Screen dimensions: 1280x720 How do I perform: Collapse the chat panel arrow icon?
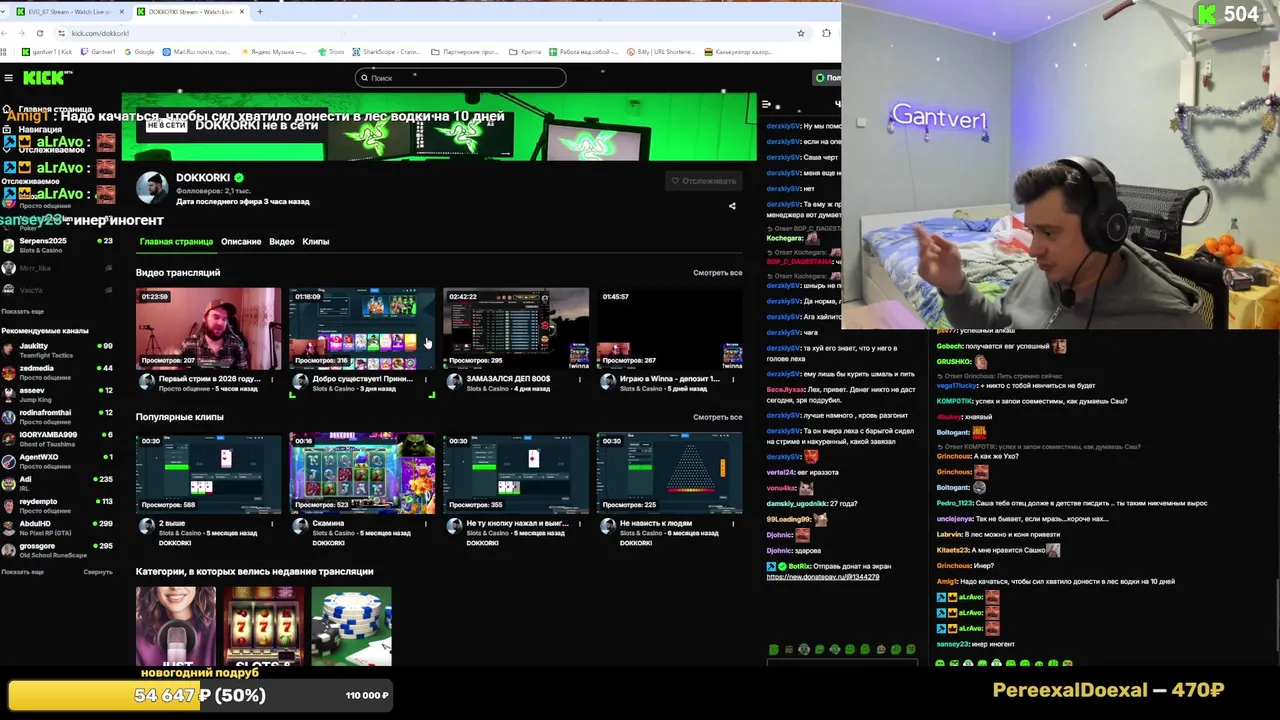coord(766,104)
